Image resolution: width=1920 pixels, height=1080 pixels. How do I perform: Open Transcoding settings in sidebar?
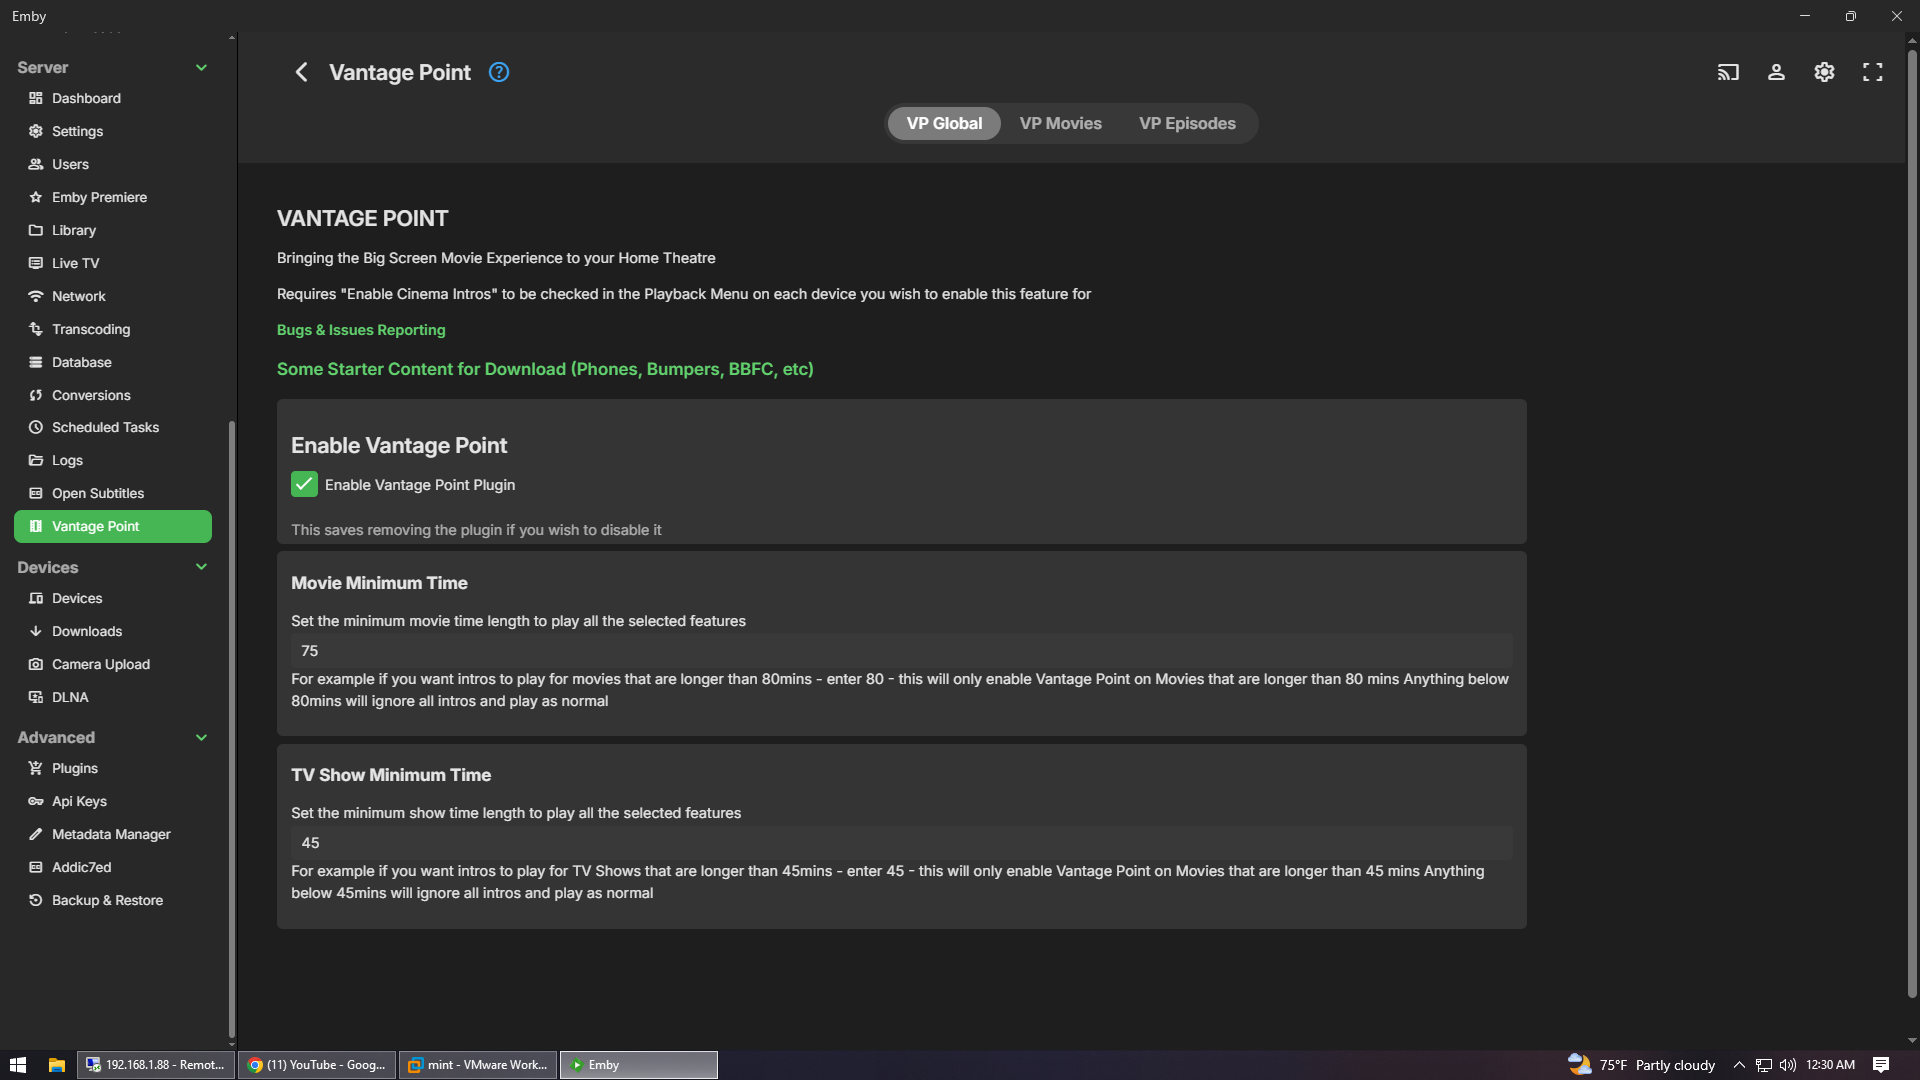90,329
